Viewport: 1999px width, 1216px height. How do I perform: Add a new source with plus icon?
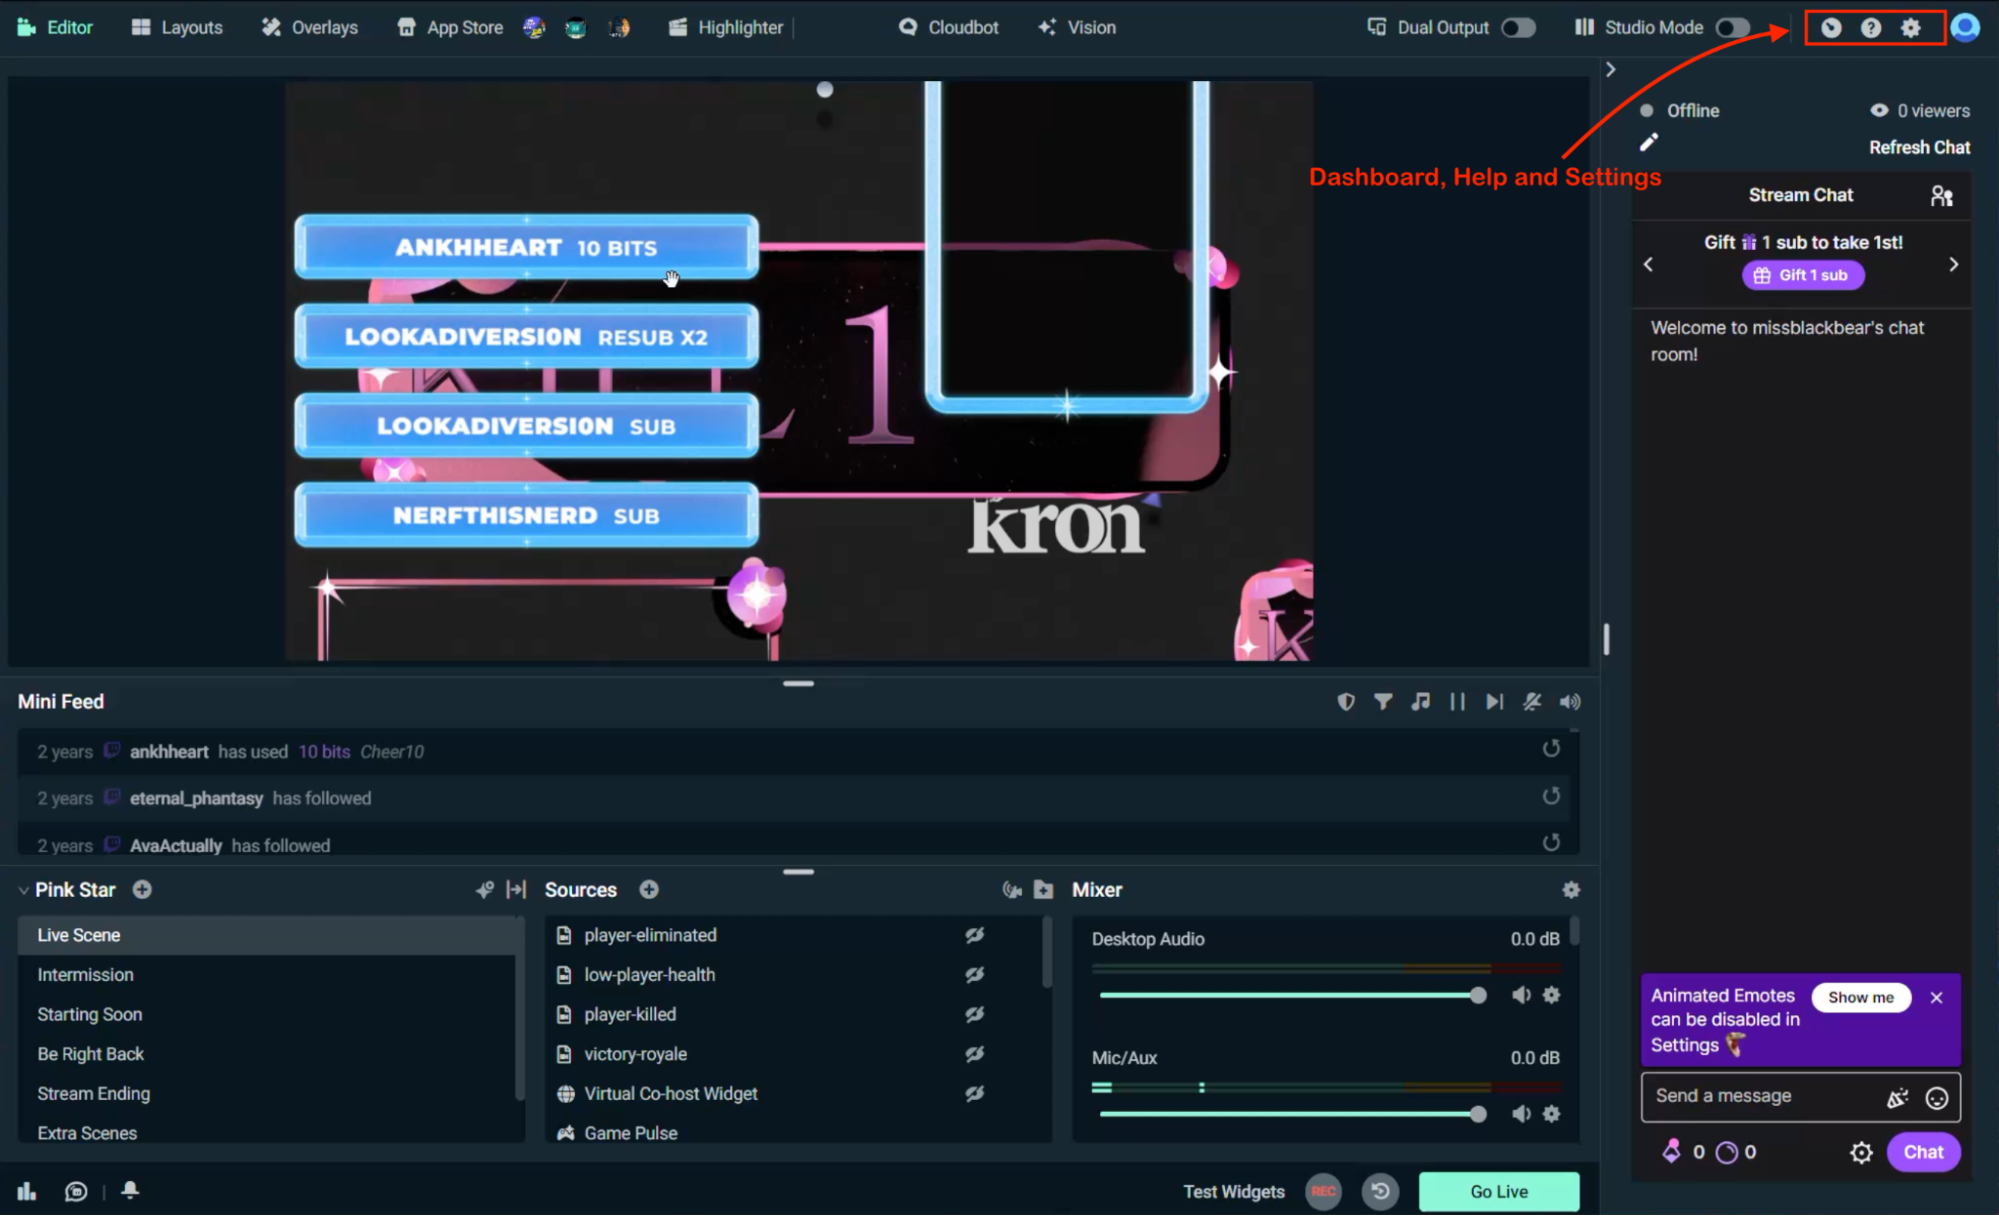pyautogui.click(x=649, y=889)
